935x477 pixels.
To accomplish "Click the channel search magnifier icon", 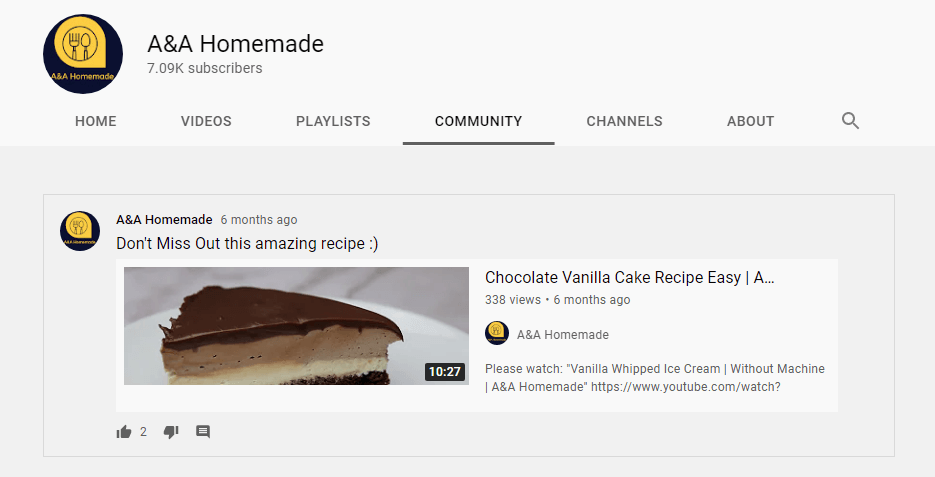I will 850,121.
